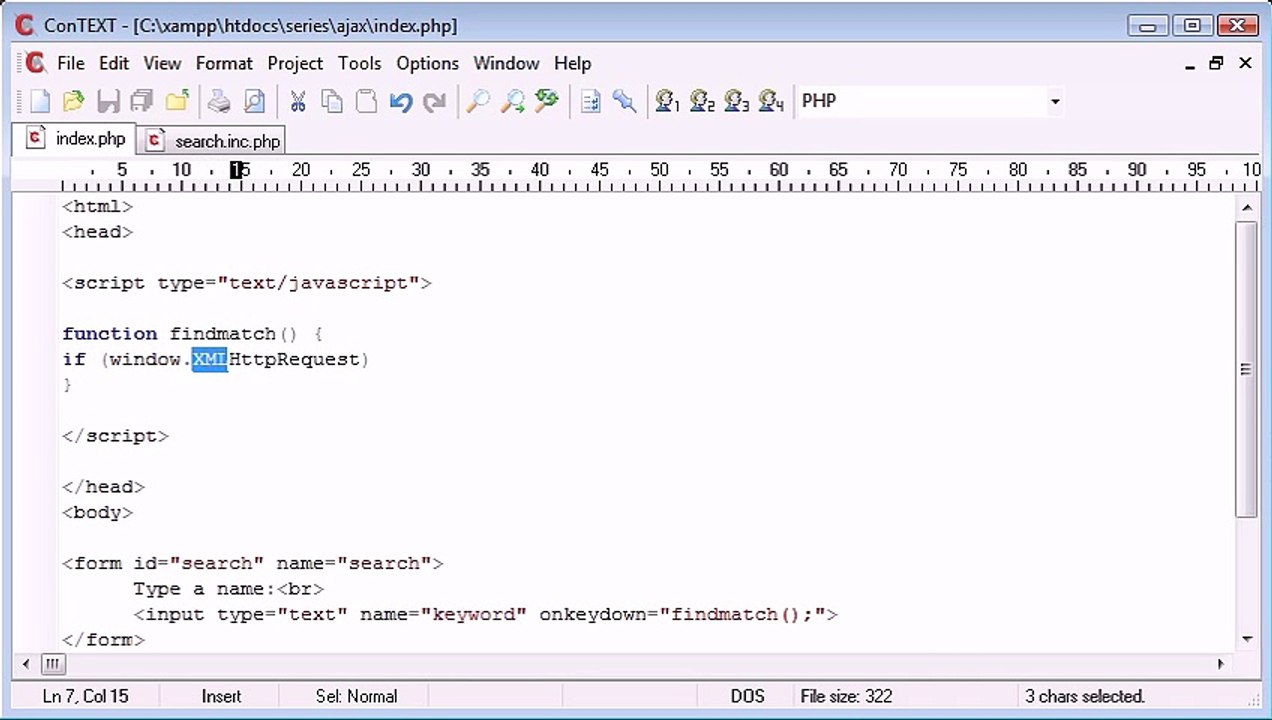The image size is (1272, 720).
Task: Run user command 1 icon
Action: (667, 101)
